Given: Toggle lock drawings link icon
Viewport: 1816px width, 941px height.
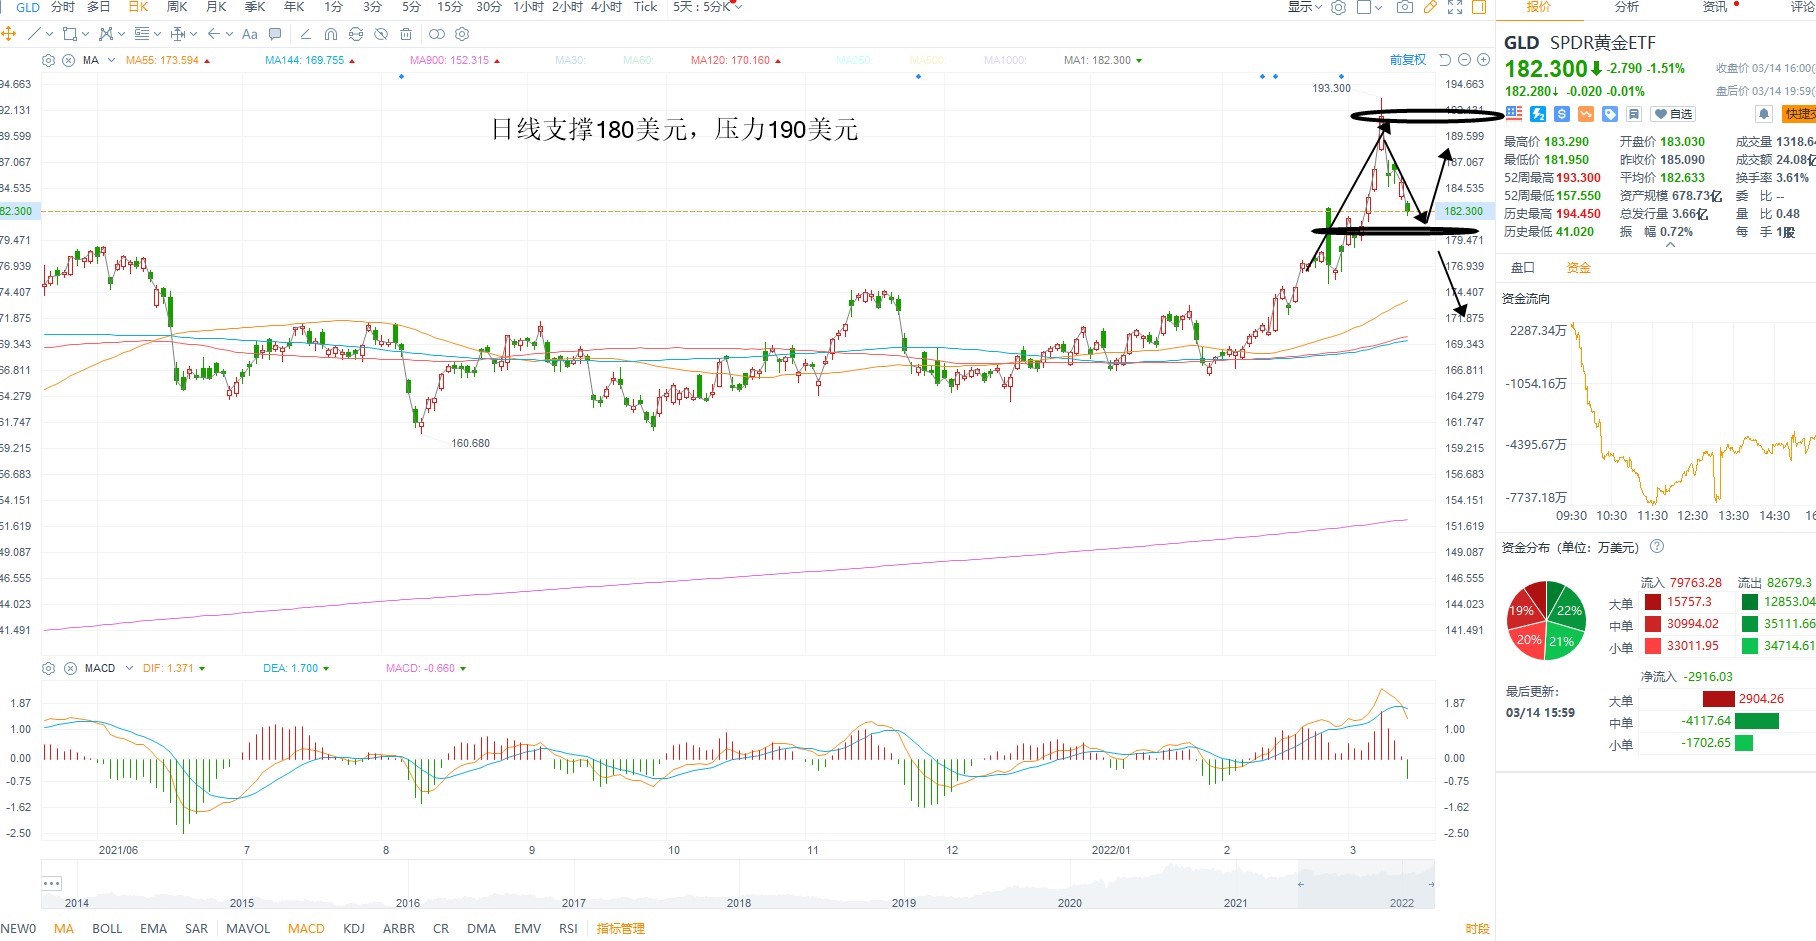Looking at the screenshot, I should 356,34.
